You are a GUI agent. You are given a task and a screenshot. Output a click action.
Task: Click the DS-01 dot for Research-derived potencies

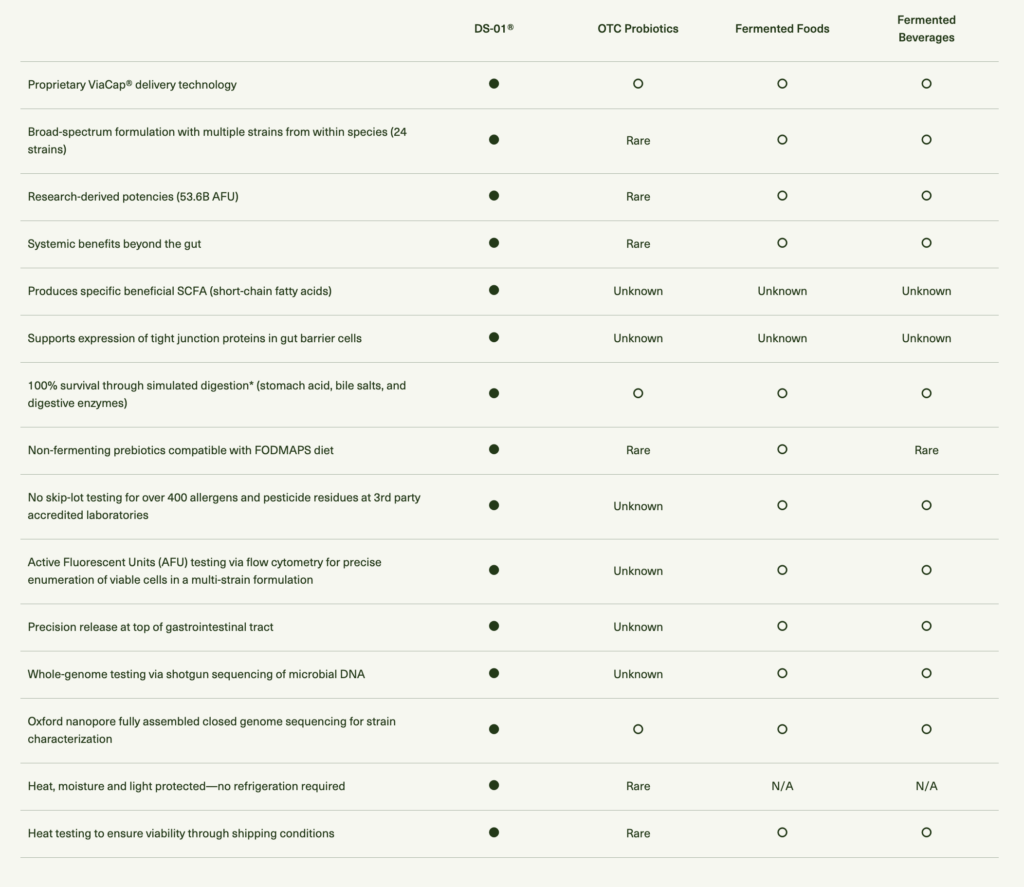tap(494, 196)
